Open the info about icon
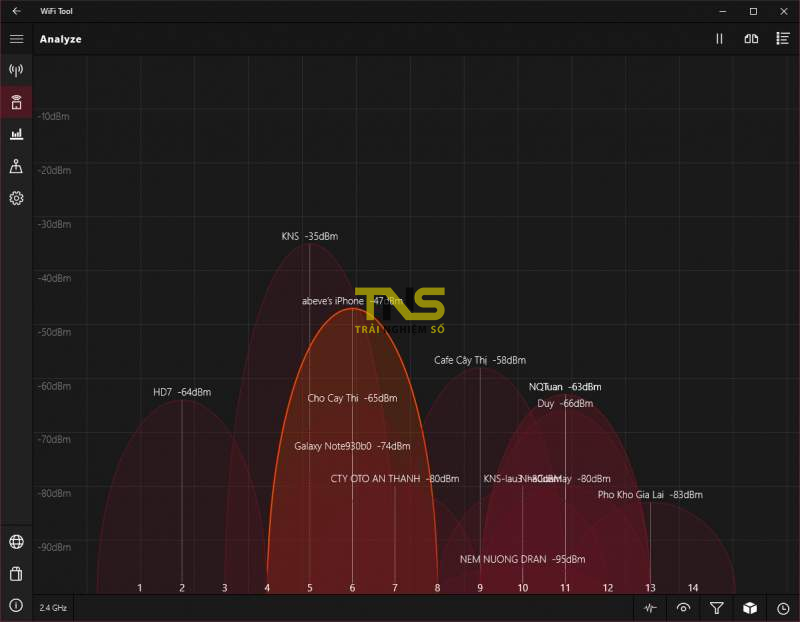800x622 pixels. (16, 606)
